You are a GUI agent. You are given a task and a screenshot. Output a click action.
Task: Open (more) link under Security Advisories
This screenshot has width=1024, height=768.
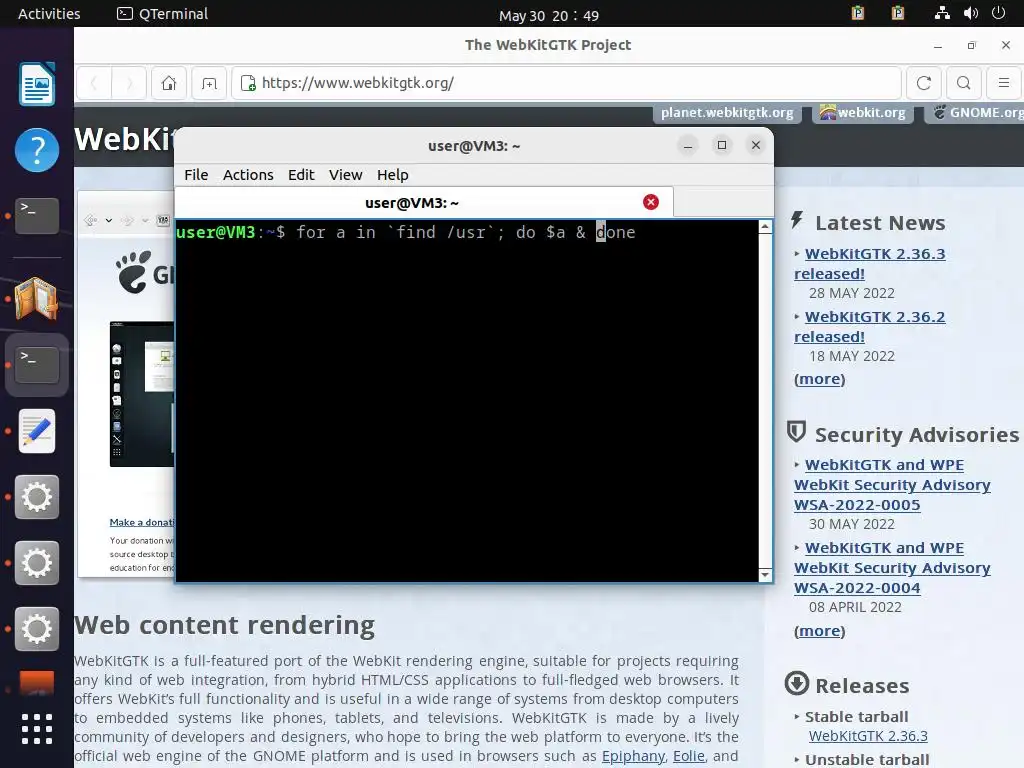click(x=819, y=632)
